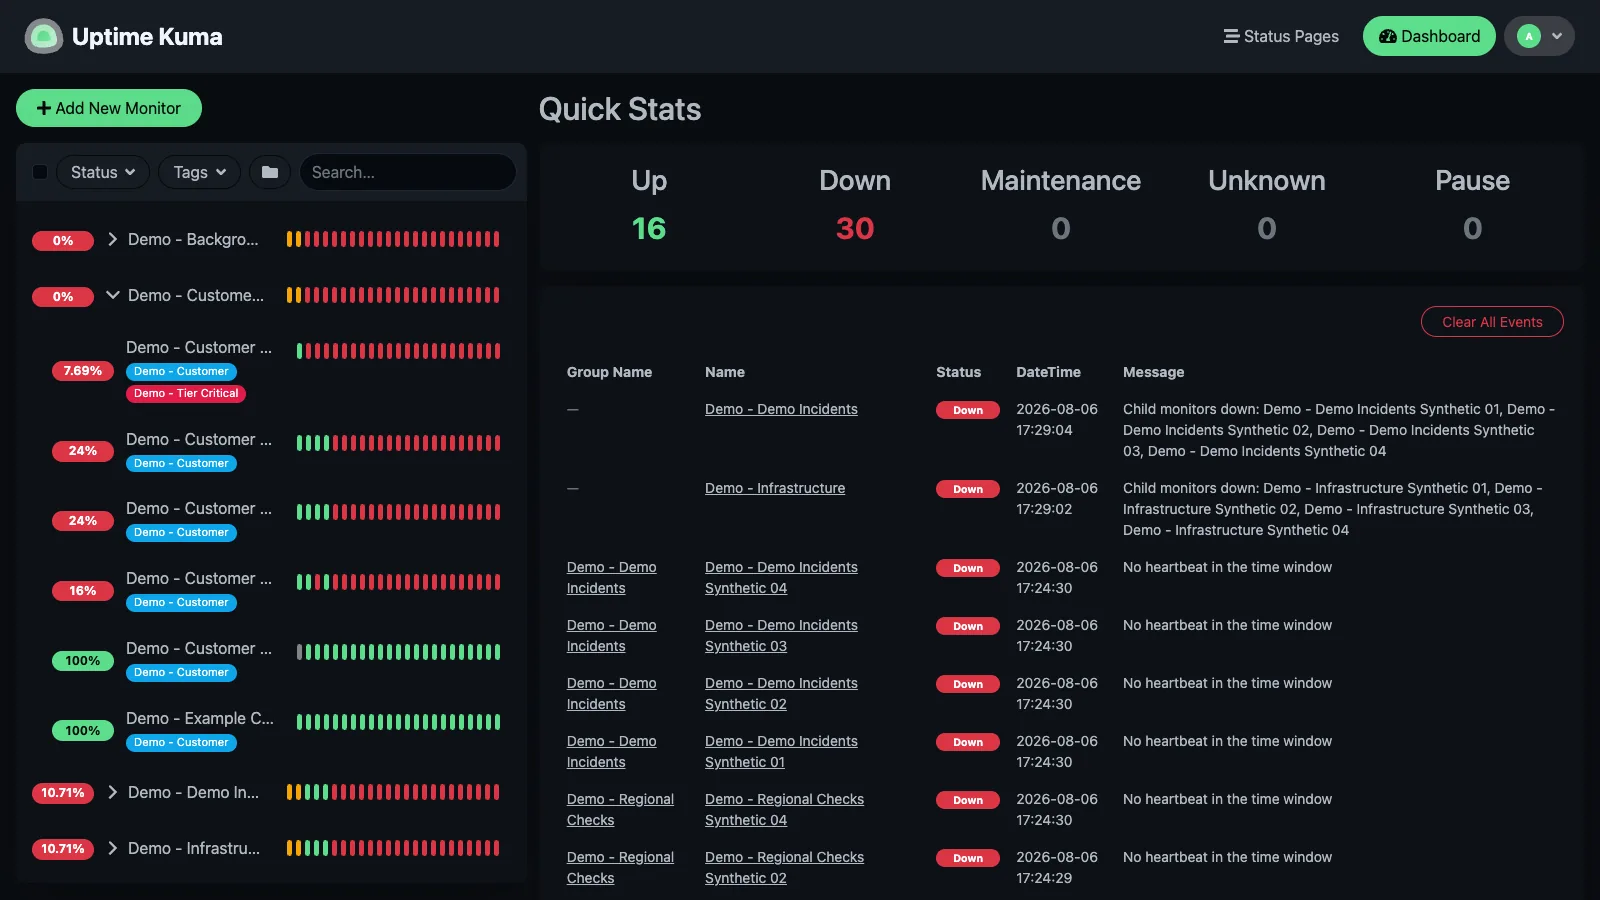The width and height of the screenshot is (1600, 900).
Task: Click Down badge in Demo - Demo Incidents row
Action: (968, 410)
